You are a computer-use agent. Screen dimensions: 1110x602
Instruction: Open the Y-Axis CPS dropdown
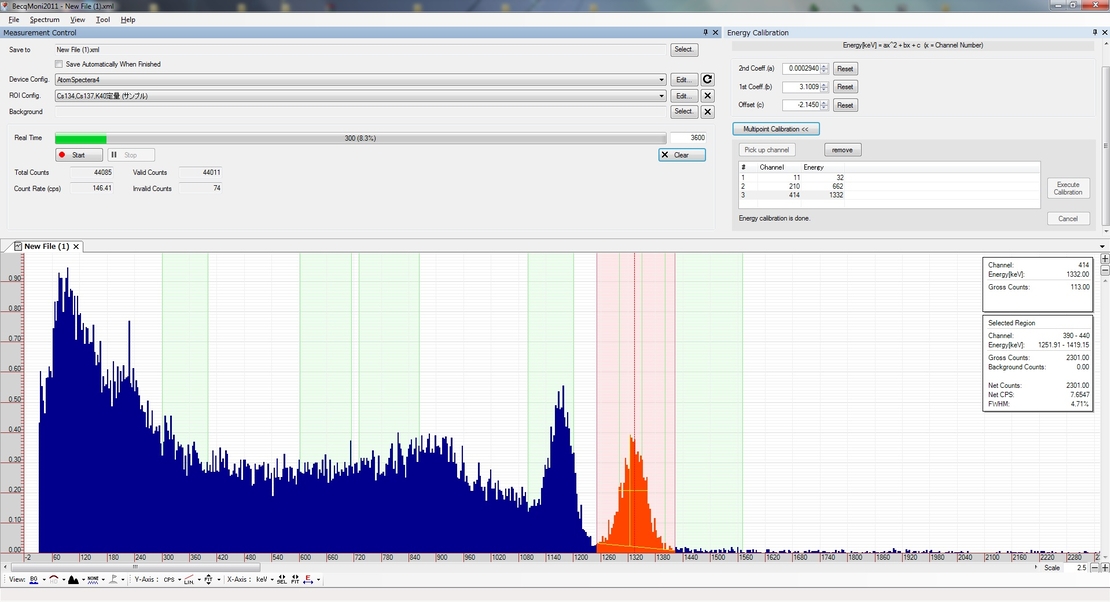coord(172,579)
